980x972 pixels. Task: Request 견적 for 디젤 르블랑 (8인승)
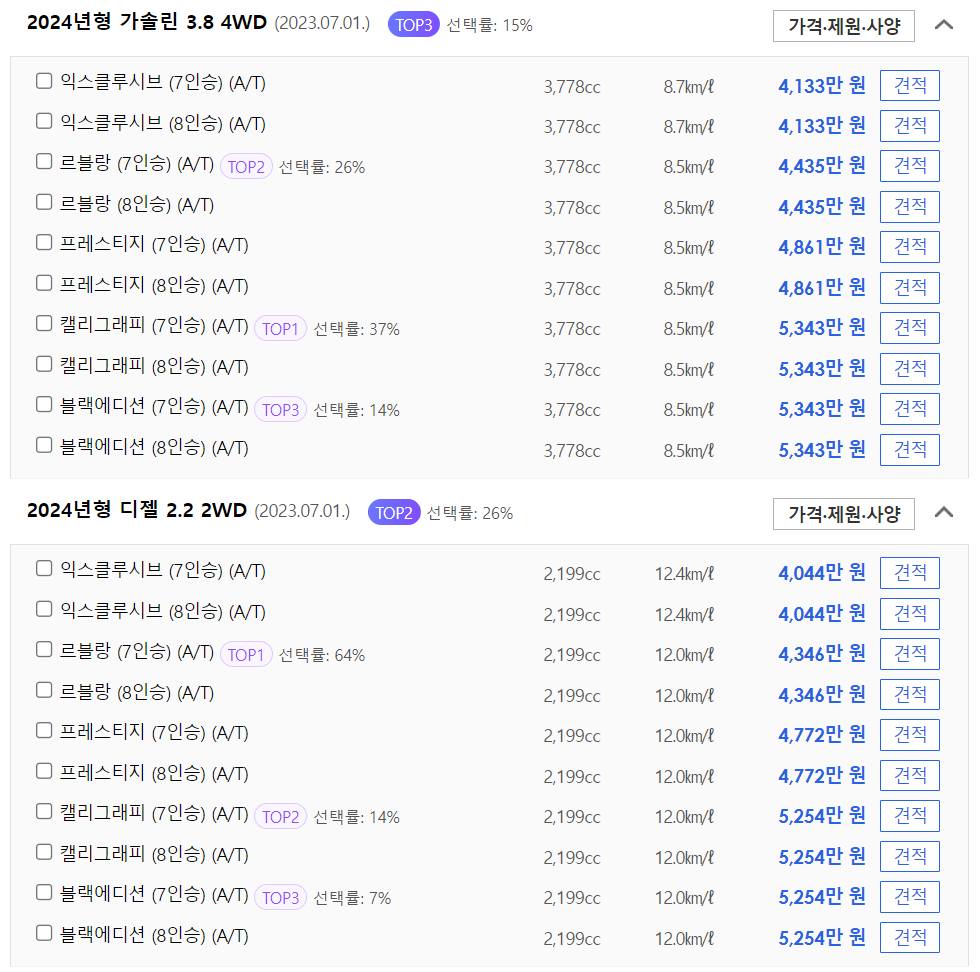[x=909, y=694]
